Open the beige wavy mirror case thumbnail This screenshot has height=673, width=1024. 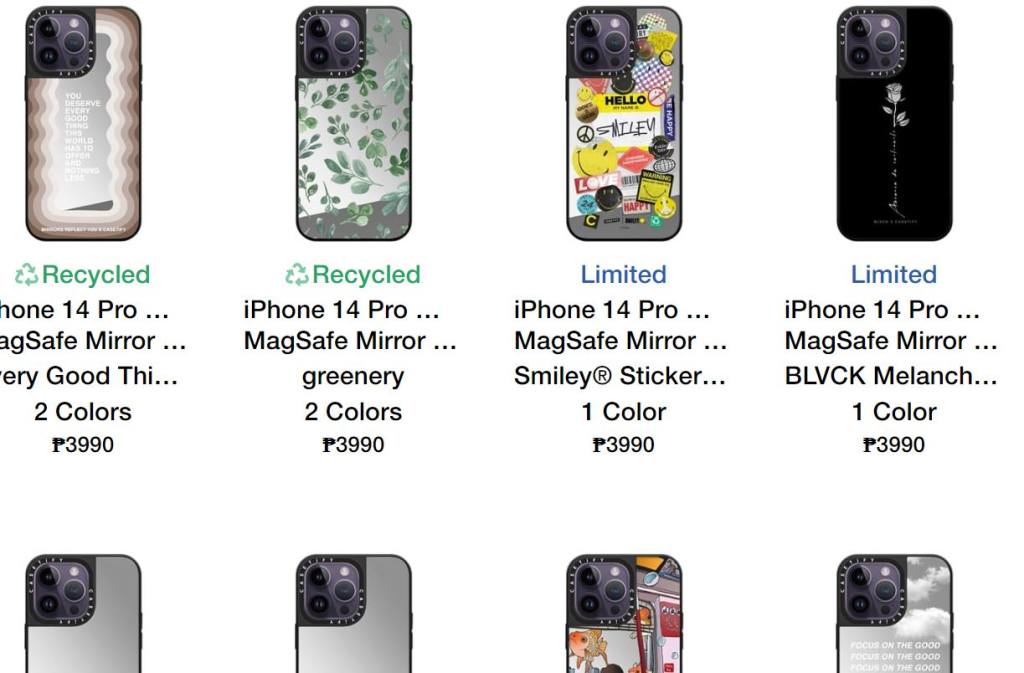pyautogui.click(x=83, y=123)
